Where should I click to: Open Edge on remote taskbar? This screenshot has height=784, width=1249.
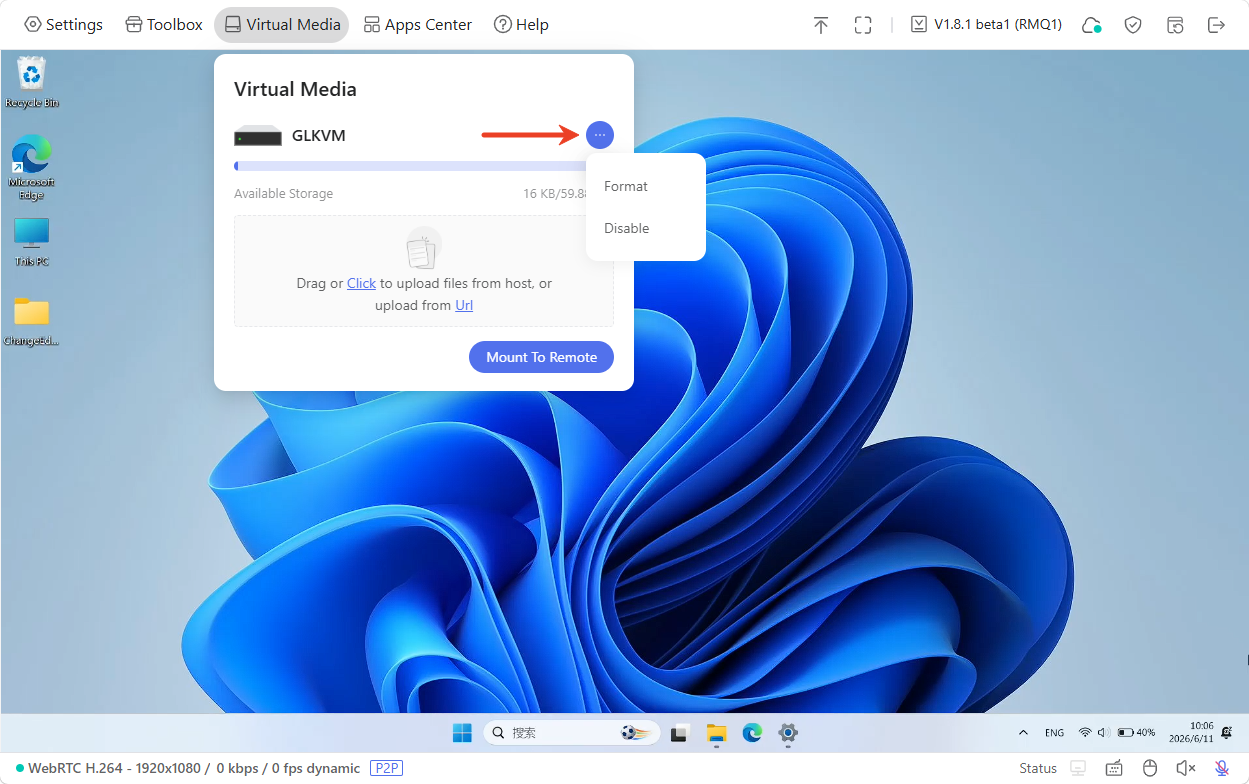coord(752,733)
